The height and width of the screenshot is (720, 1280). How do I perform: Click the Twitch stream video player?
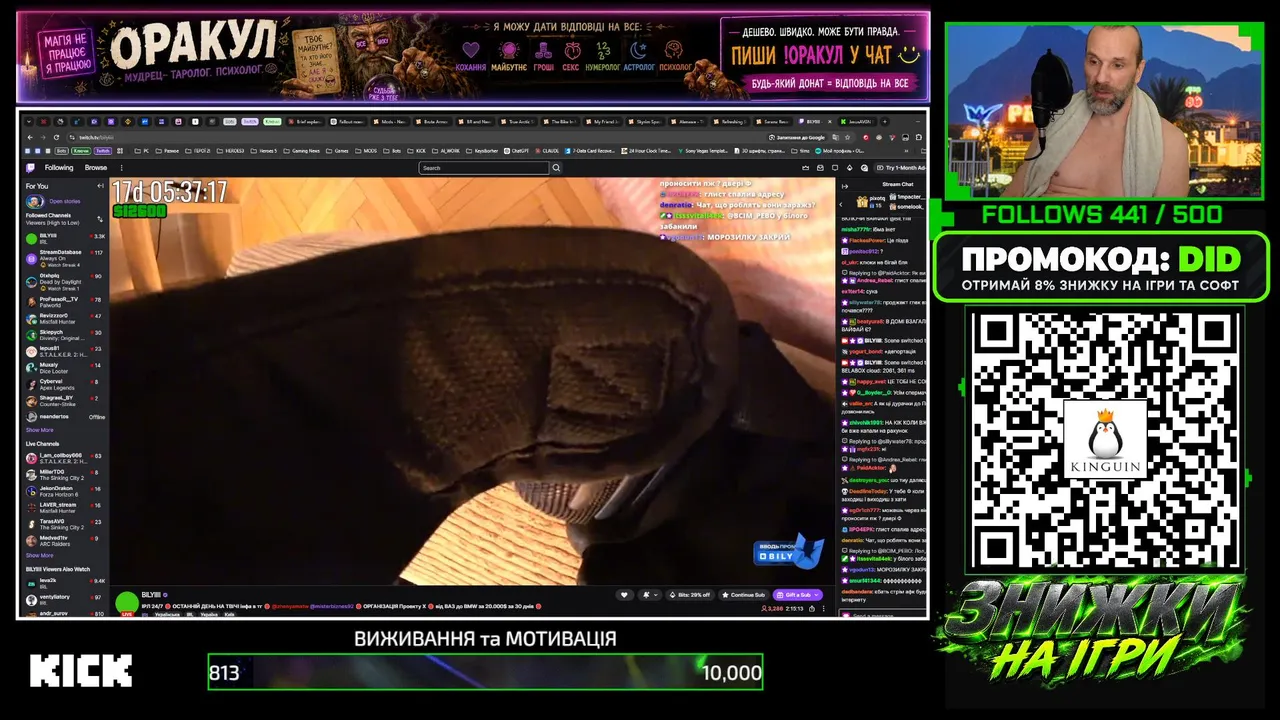[x=472, y=381]
